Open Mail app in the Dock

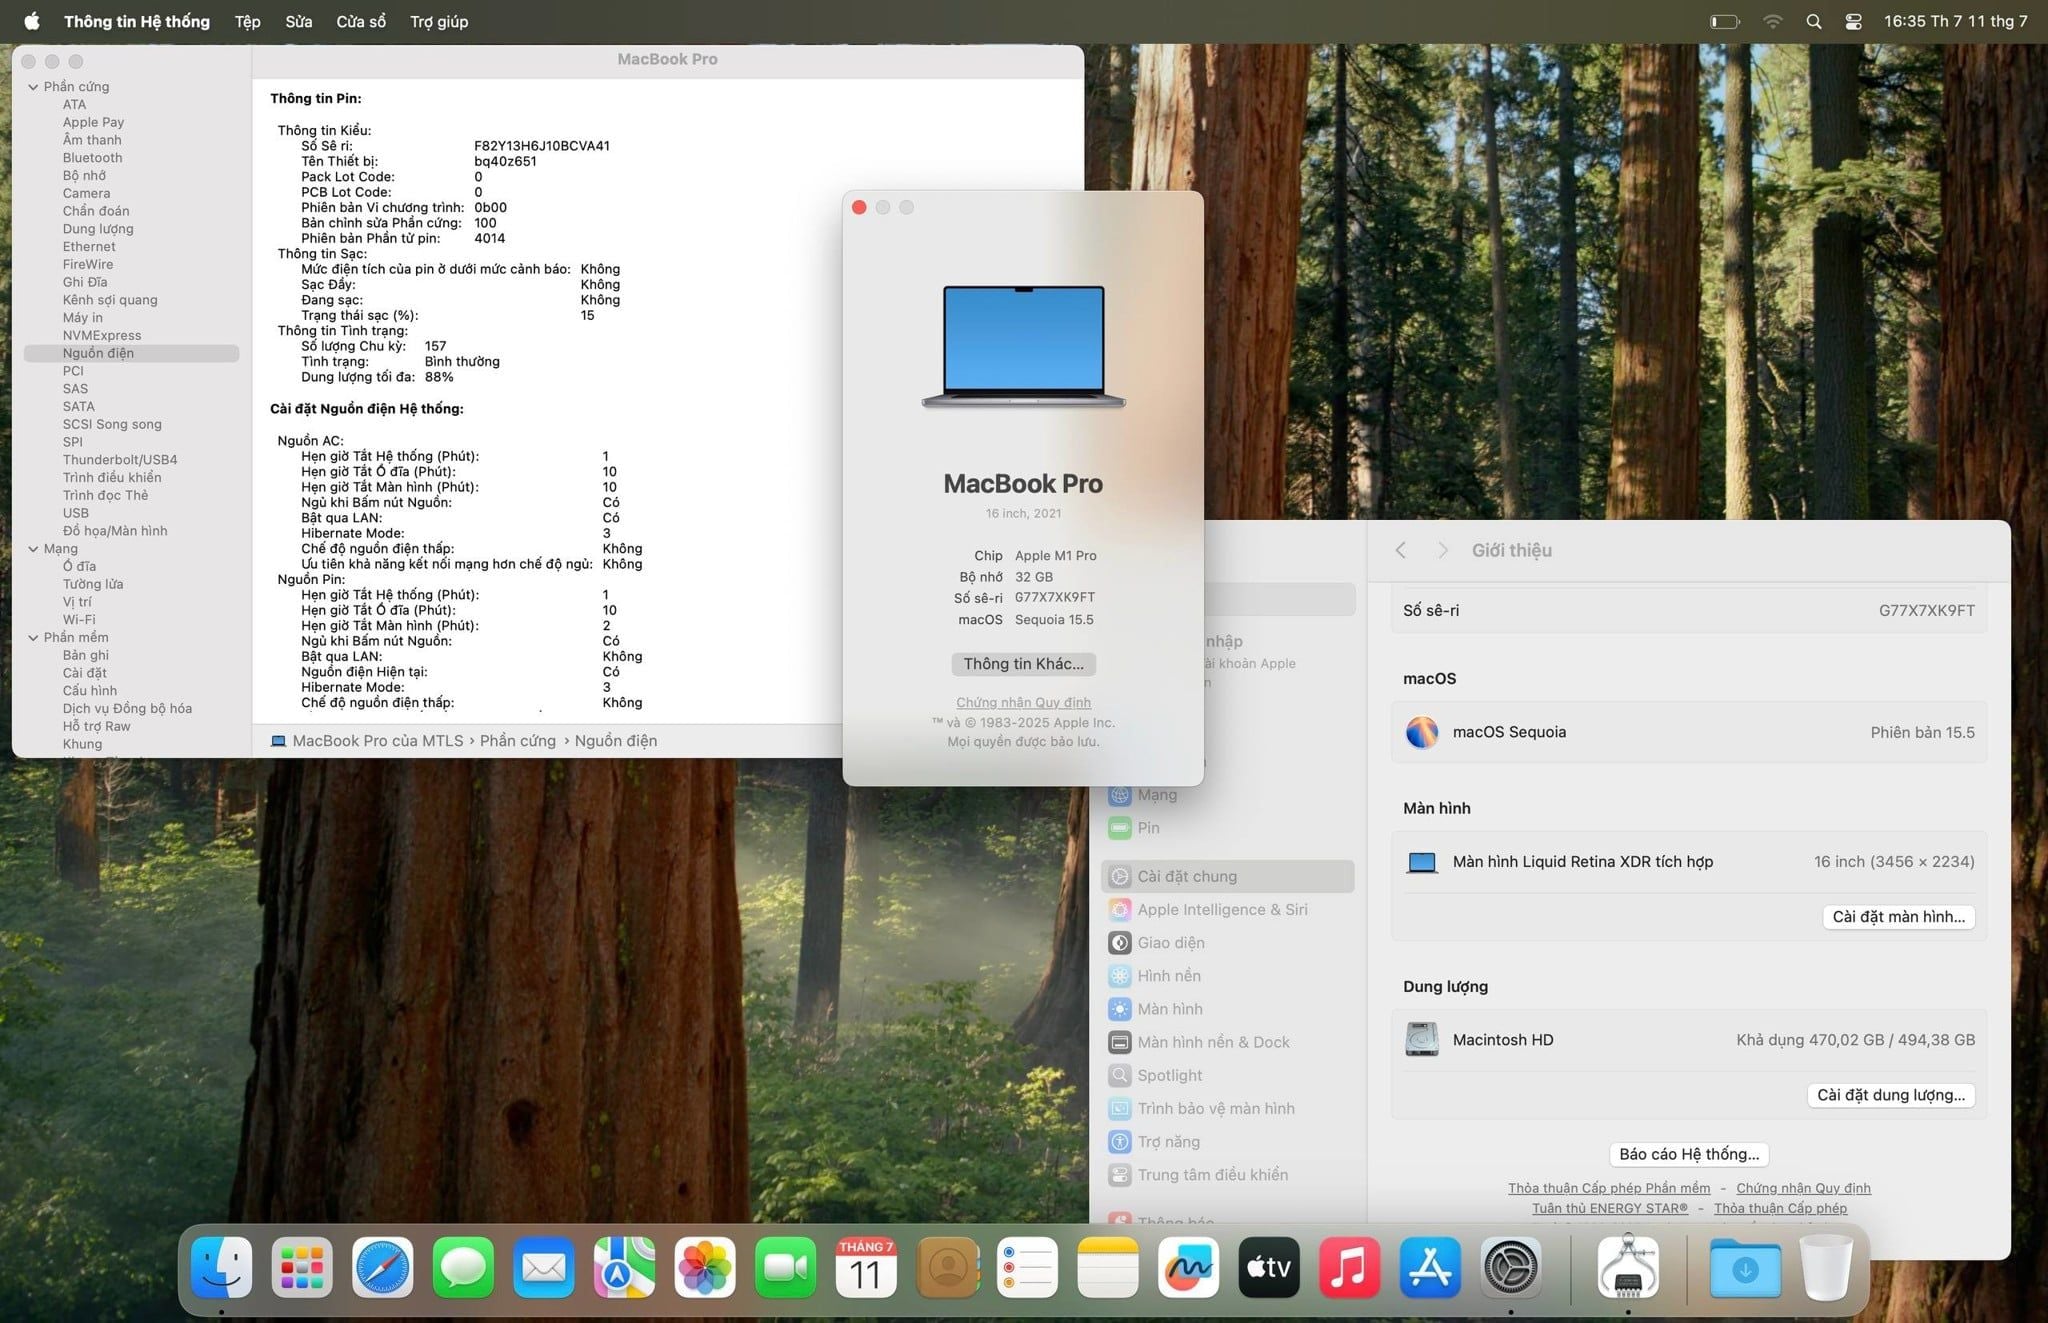544,1267
